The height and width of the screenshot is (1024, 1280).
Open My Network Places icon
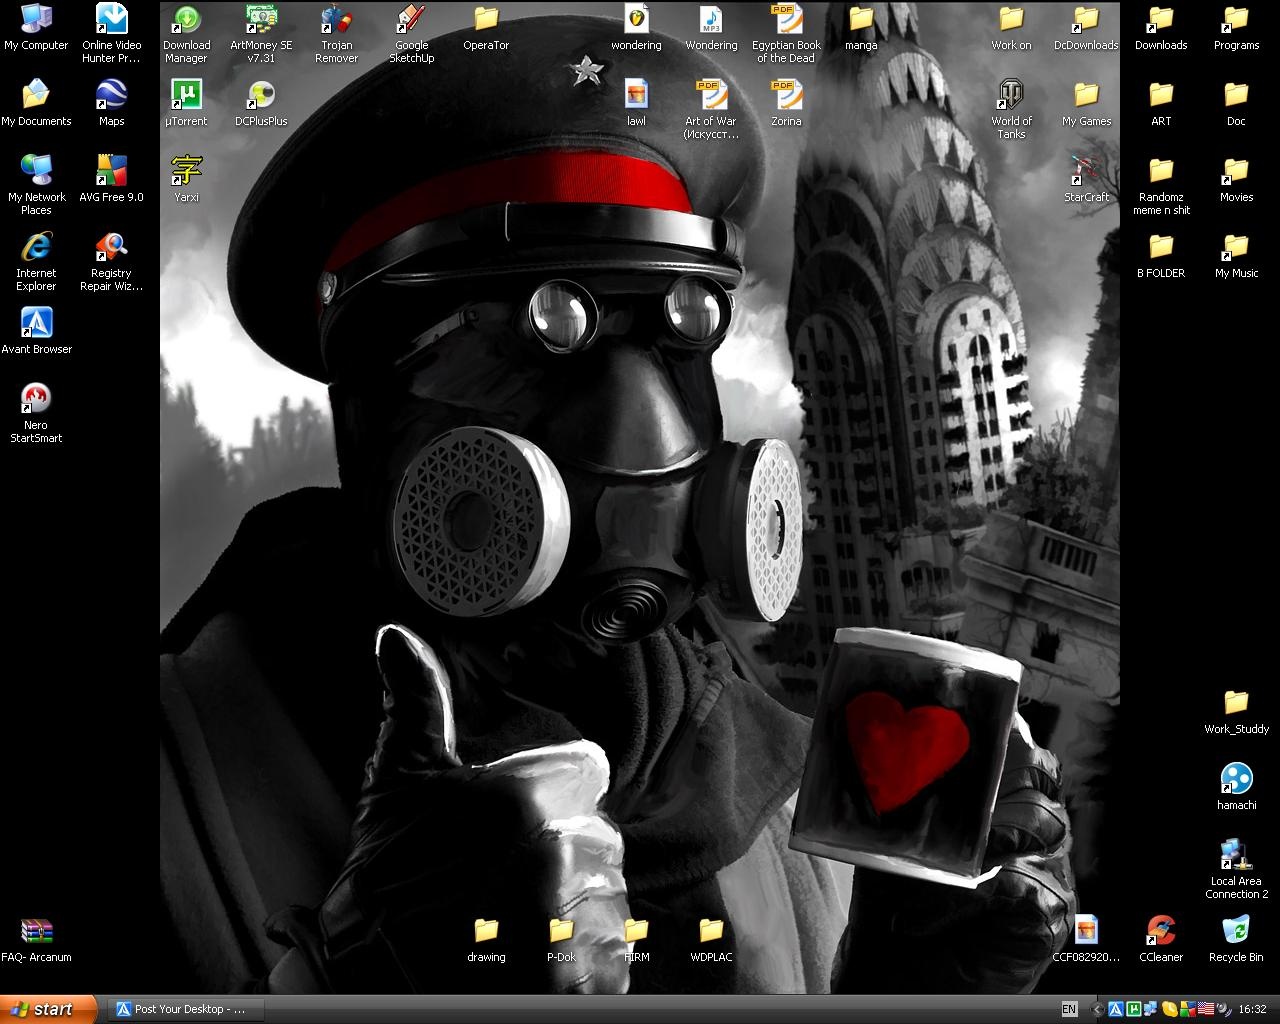(36, 186)
